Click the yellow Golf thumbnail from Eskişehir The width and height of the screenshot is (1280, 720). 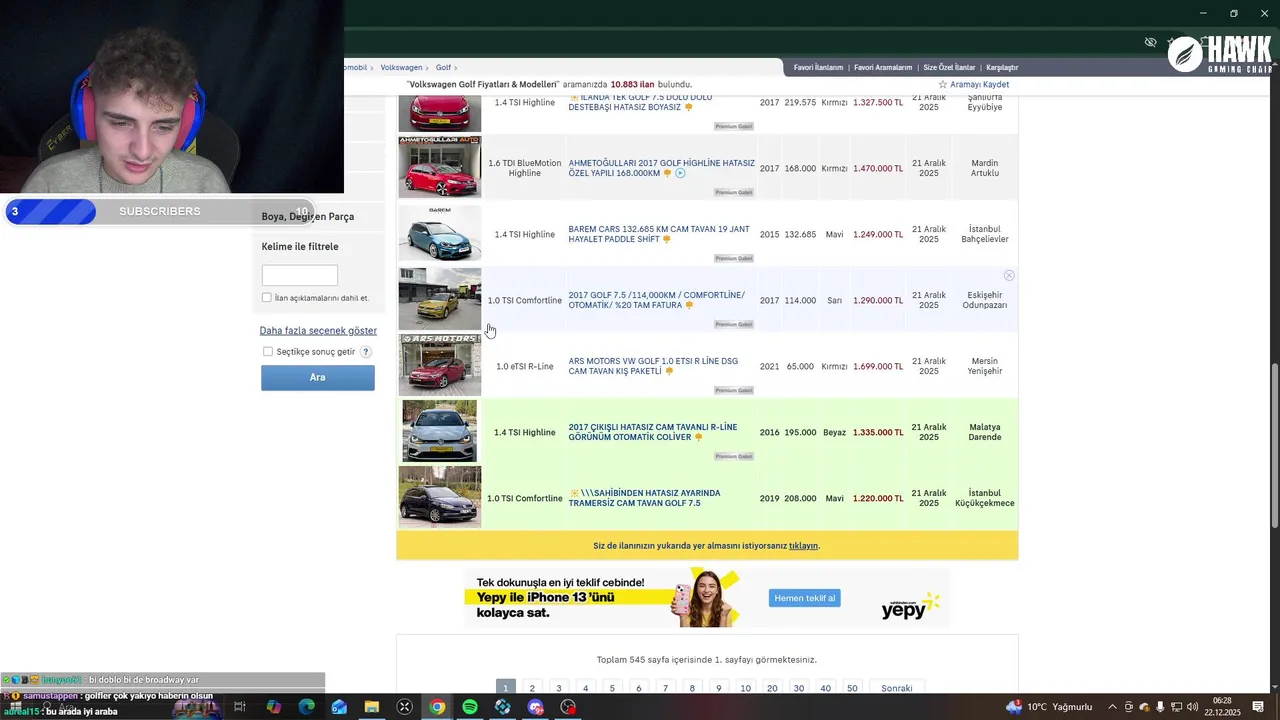pyautogui.click(x=440, y=299)
